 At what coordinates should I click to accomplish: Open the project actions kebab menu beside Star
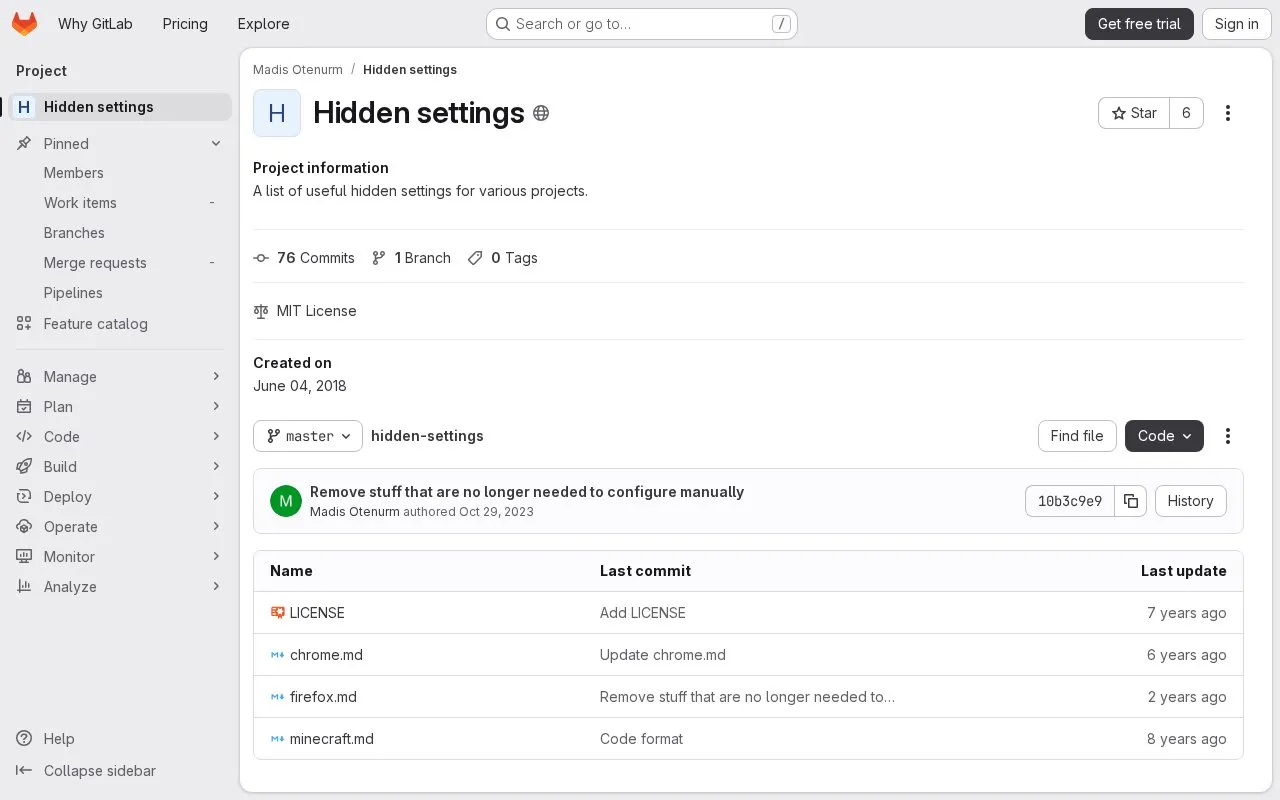pyautogui.click(x=1228, y=113)
